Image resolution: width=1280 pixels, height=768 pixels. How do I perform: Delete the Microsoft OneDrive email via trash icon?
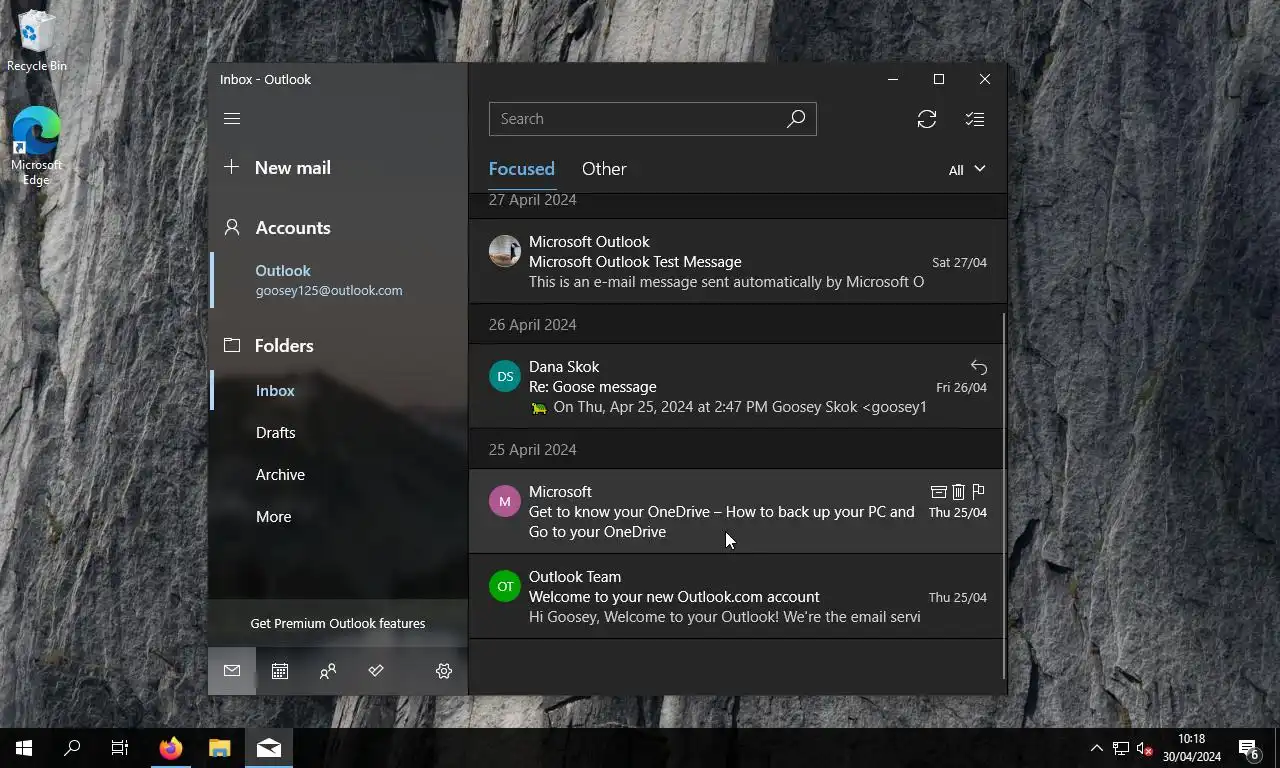[x=958, y=492]
